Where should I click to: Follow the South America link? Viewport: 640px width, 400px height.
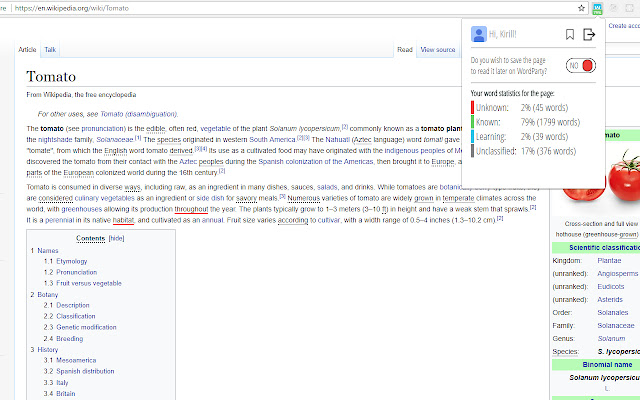coord(272,140)
